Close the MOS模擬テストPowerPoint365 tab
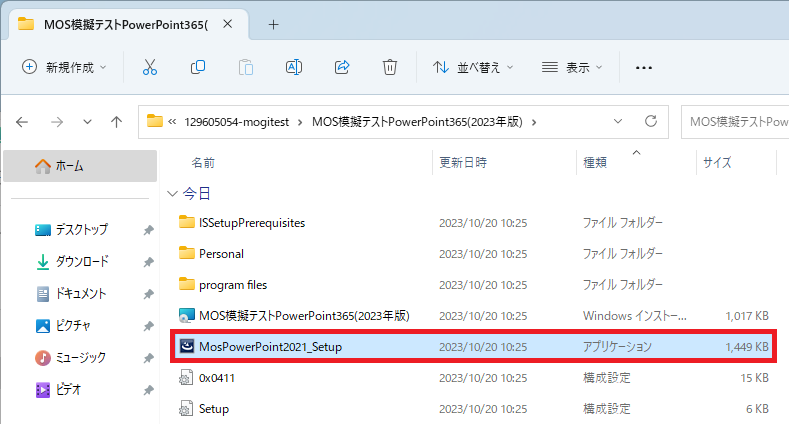The height and width of the screenshot is (424, 789). [x=227, y=24]
